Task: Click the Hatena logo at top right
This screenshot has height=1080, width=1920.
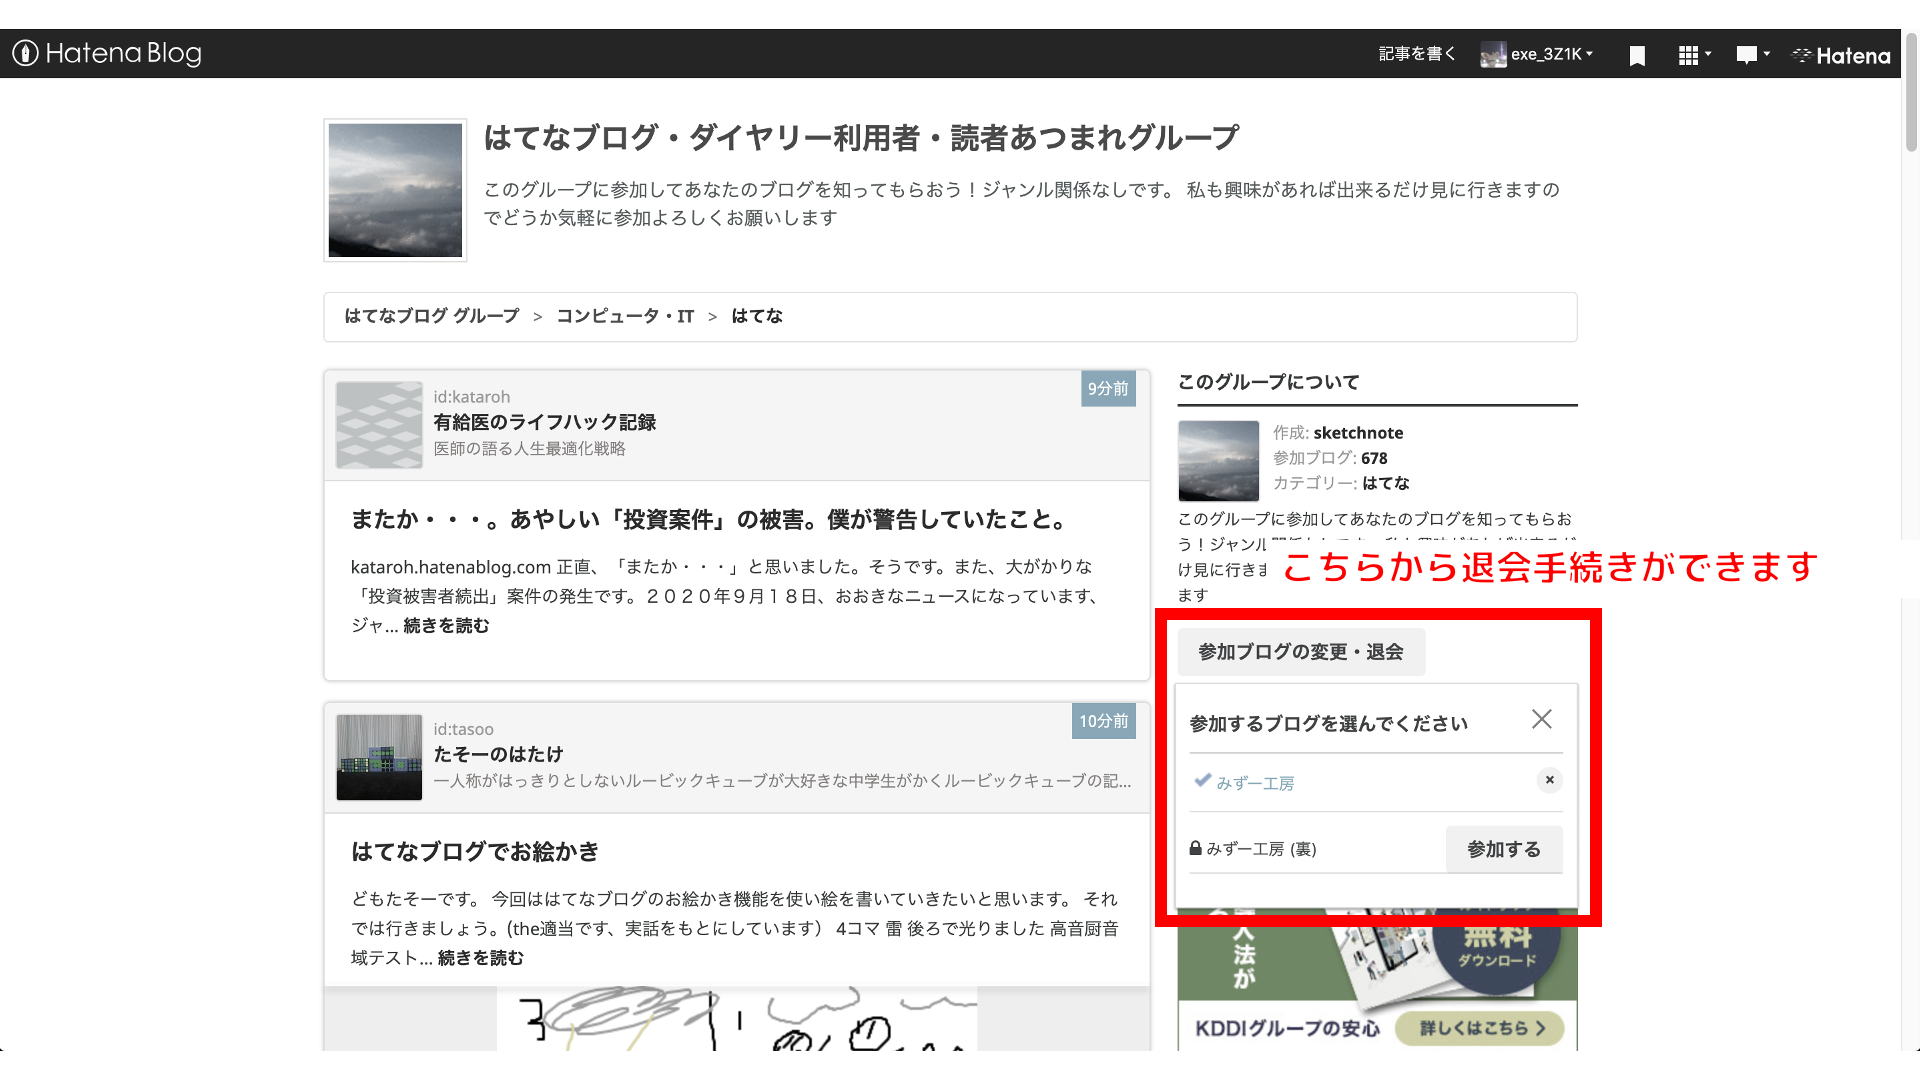Action: point(1841,56)
